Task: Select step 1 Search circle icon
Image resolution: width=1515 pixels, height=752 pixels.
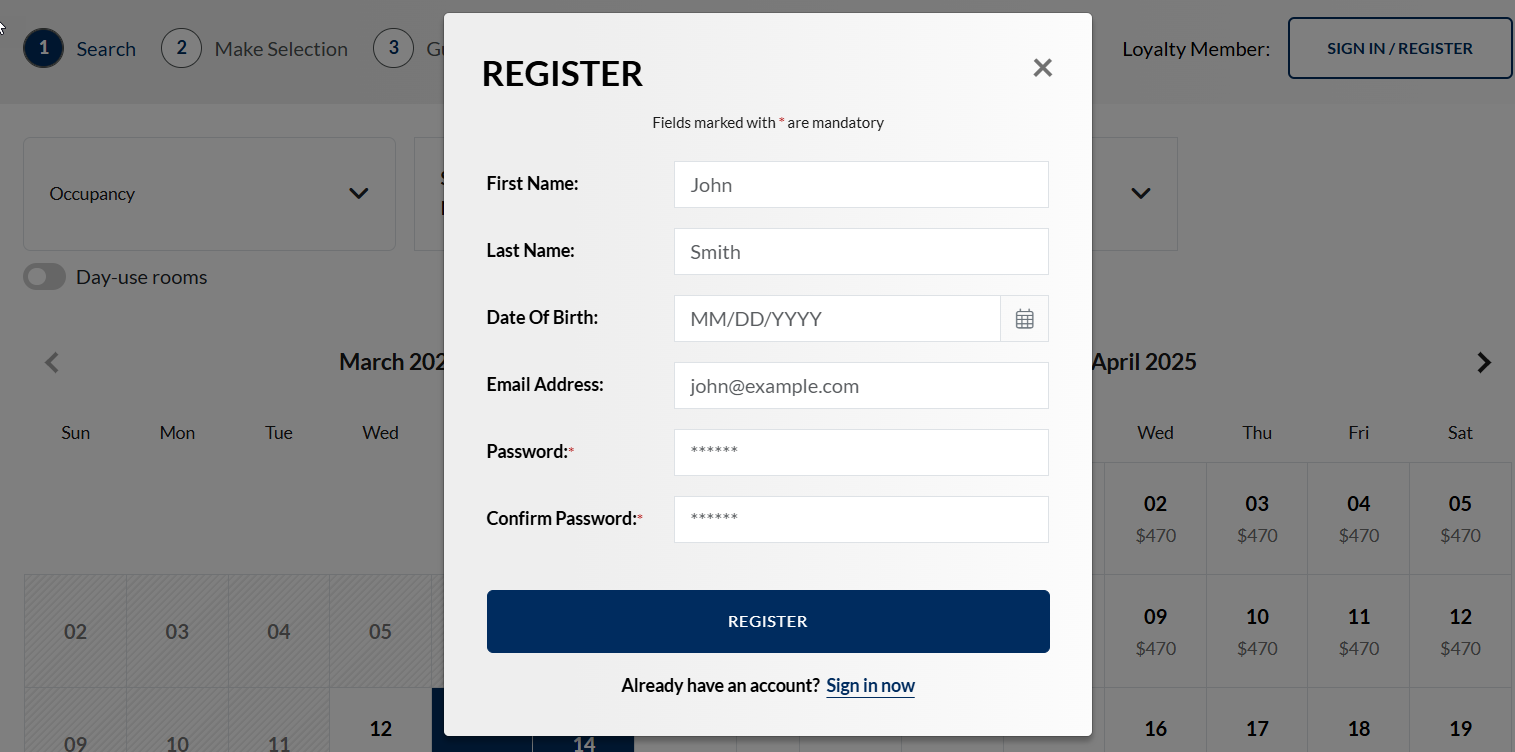Action: click(44, 48)
